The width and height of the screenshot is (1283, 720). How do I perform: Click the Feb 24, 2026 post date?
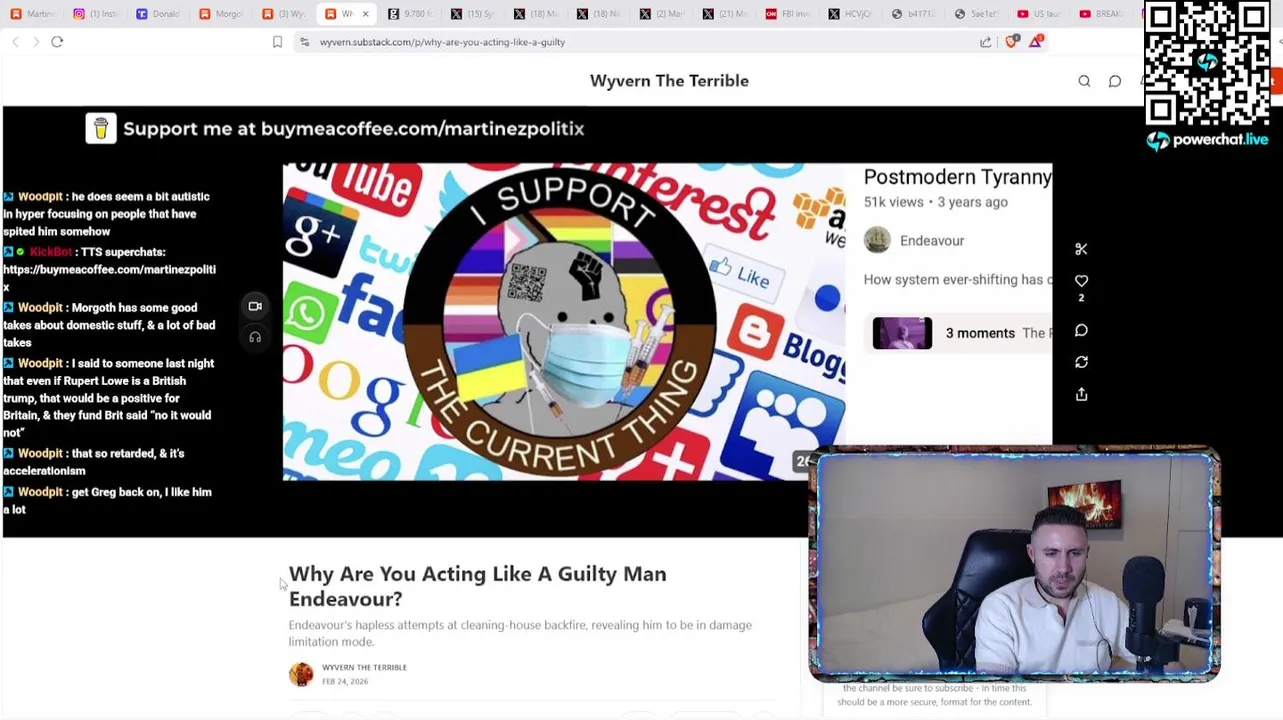(x=345, y=681)
